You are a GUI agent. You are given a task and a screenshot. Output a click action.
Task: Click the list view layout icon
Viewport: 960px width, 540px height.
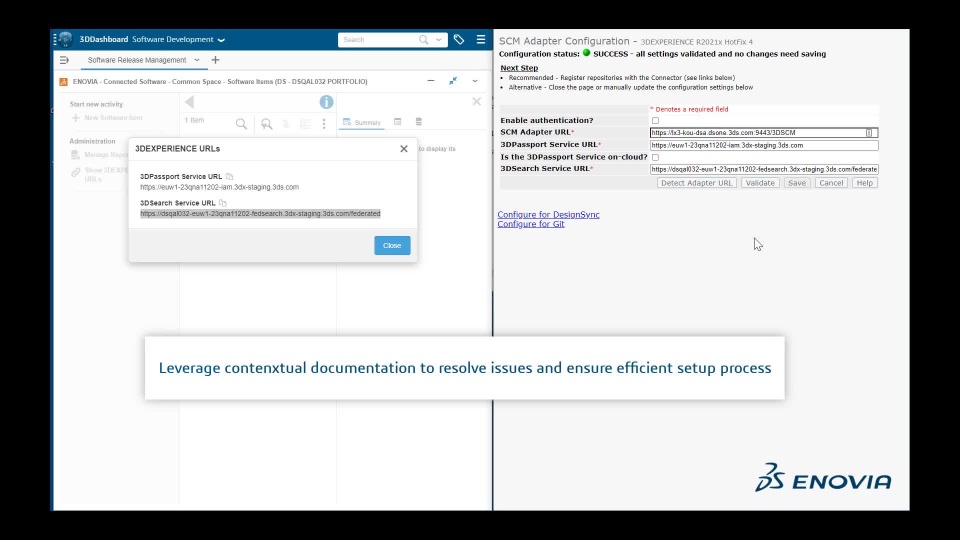pyautogui.click(x=305, y=124)
